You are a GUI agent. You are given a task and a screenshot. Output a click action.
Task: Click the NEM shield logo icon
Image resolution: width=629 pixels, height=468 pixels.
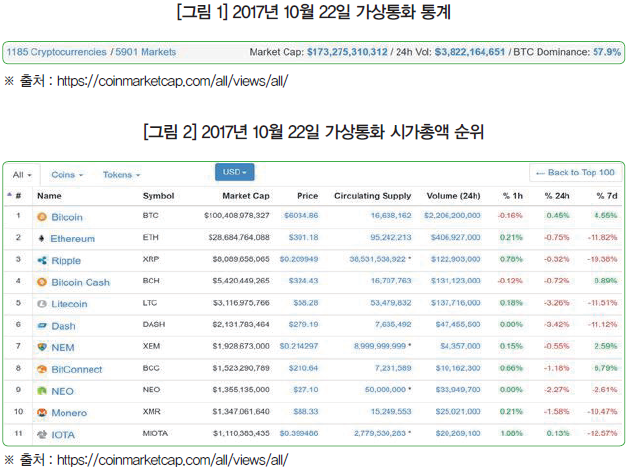[x=42, y=347]
